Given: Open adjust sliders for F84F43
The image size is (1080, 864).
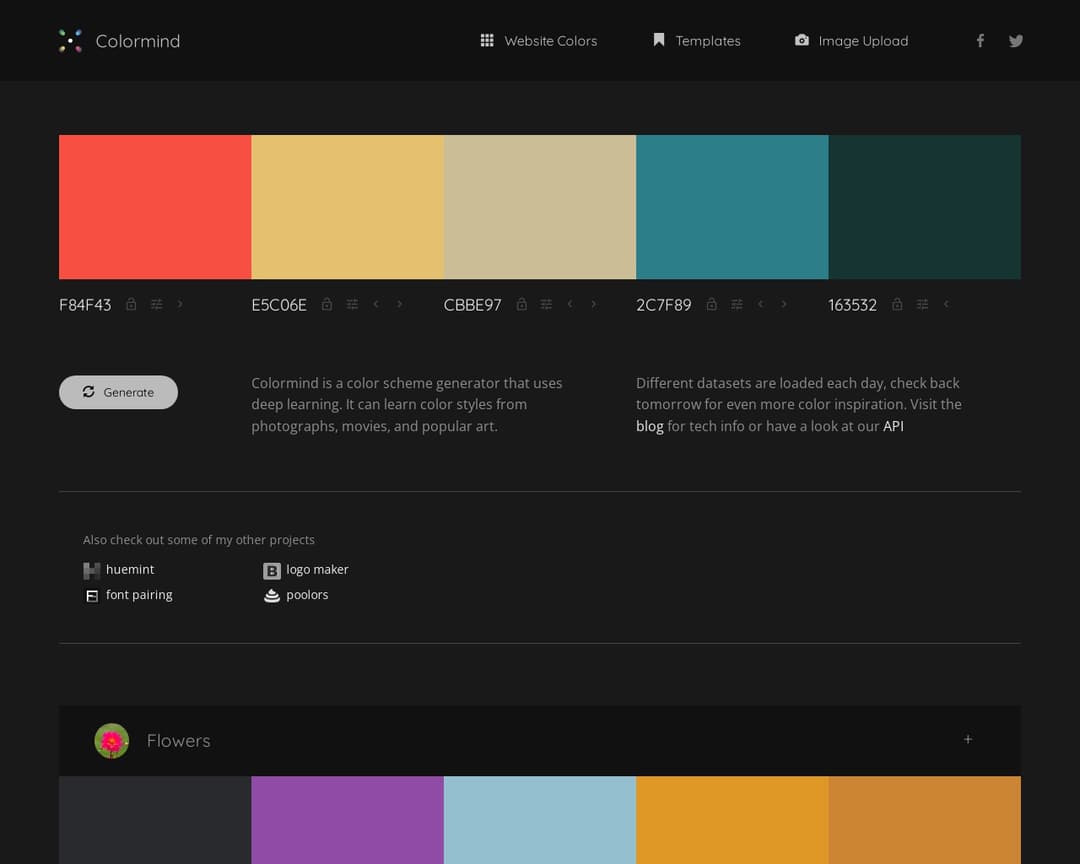Looking at the screenshot, I should [156, 304].
